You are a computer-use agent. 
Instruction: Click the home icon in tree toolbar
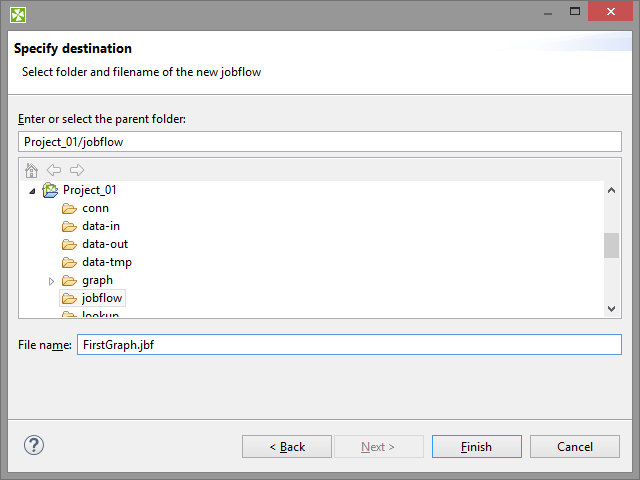point(31,170)
